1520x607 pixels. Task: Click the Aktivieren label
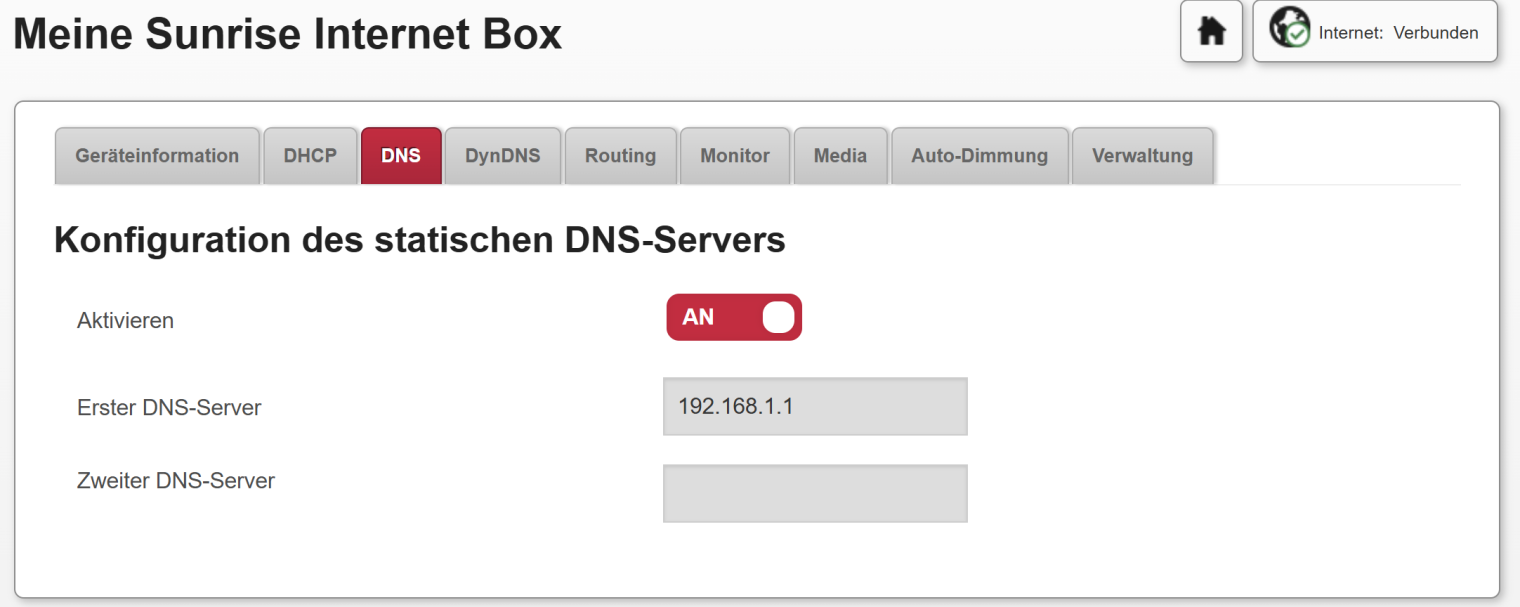click(x=125, y=321)
